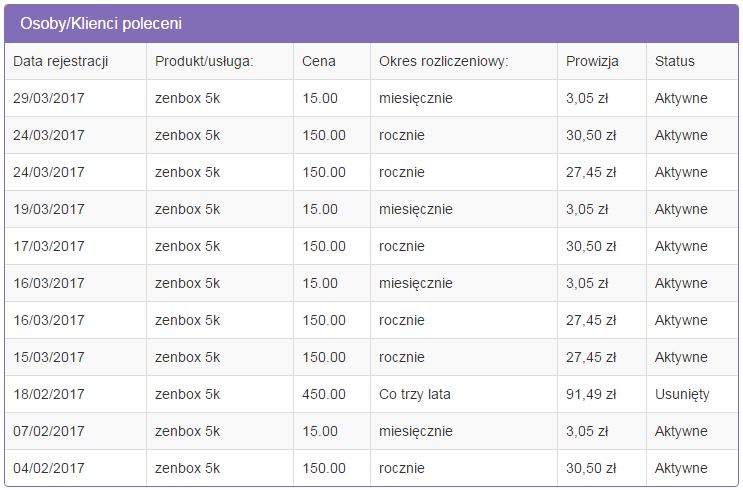Click the "Cena" column header
The image size is (743, 490).
tap(319, 61)
